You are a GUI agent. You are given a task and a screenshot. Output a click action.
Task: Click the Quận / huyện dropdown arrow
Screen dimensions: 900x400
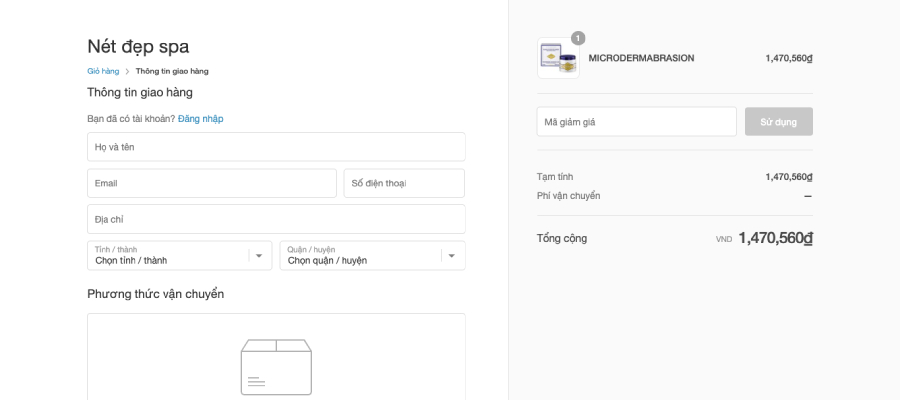452,256
